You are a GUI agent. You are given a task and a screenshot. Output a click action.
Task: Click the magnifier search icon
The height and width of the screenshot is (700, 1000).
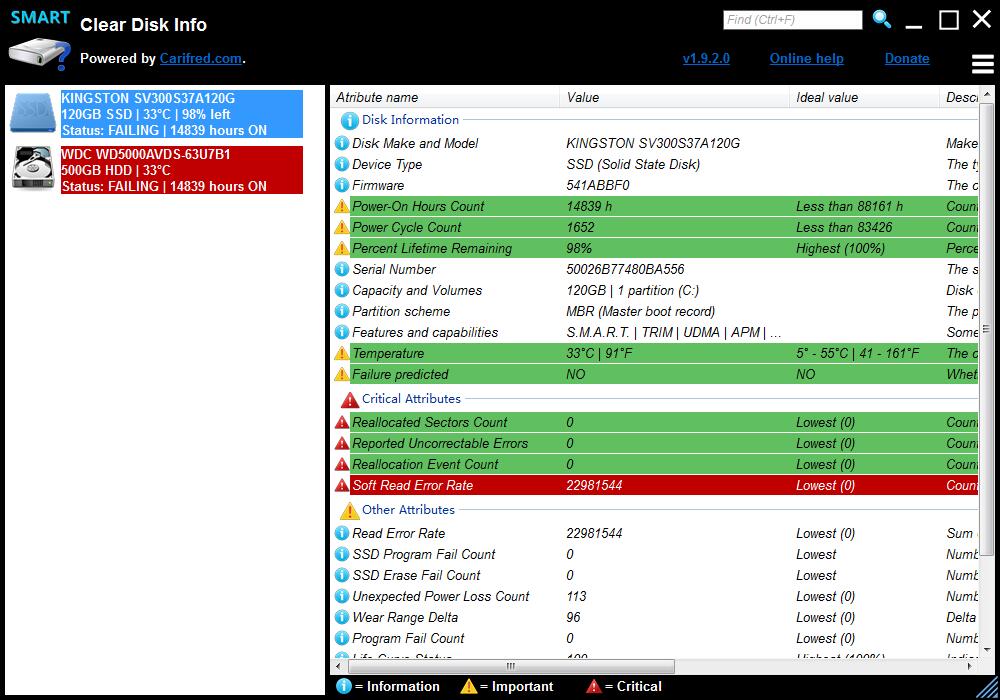(x=881, y=19)
